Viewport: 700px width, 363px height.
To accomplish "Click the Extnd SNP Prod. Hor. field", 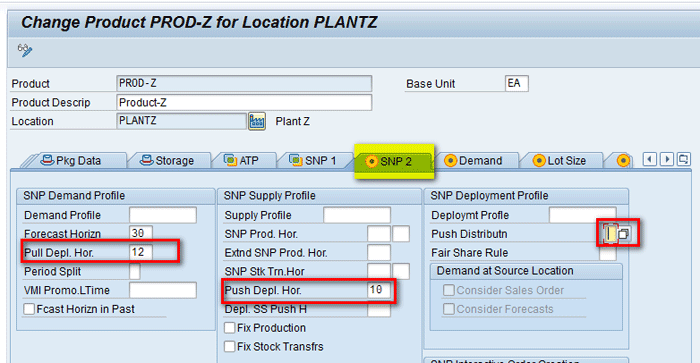I will click(x=379, y=252).
